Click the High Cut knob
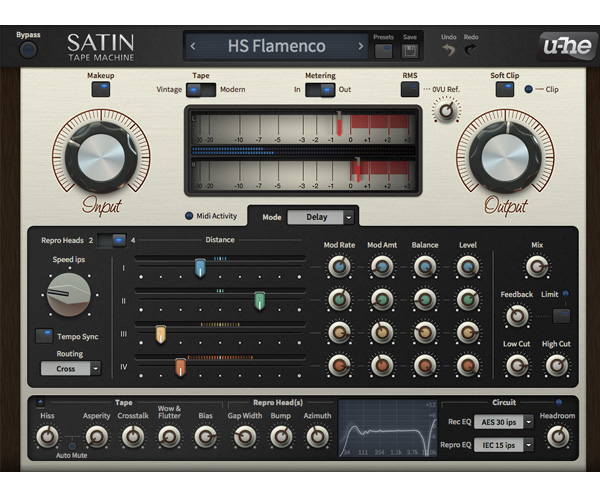 (x=556, y=365)
